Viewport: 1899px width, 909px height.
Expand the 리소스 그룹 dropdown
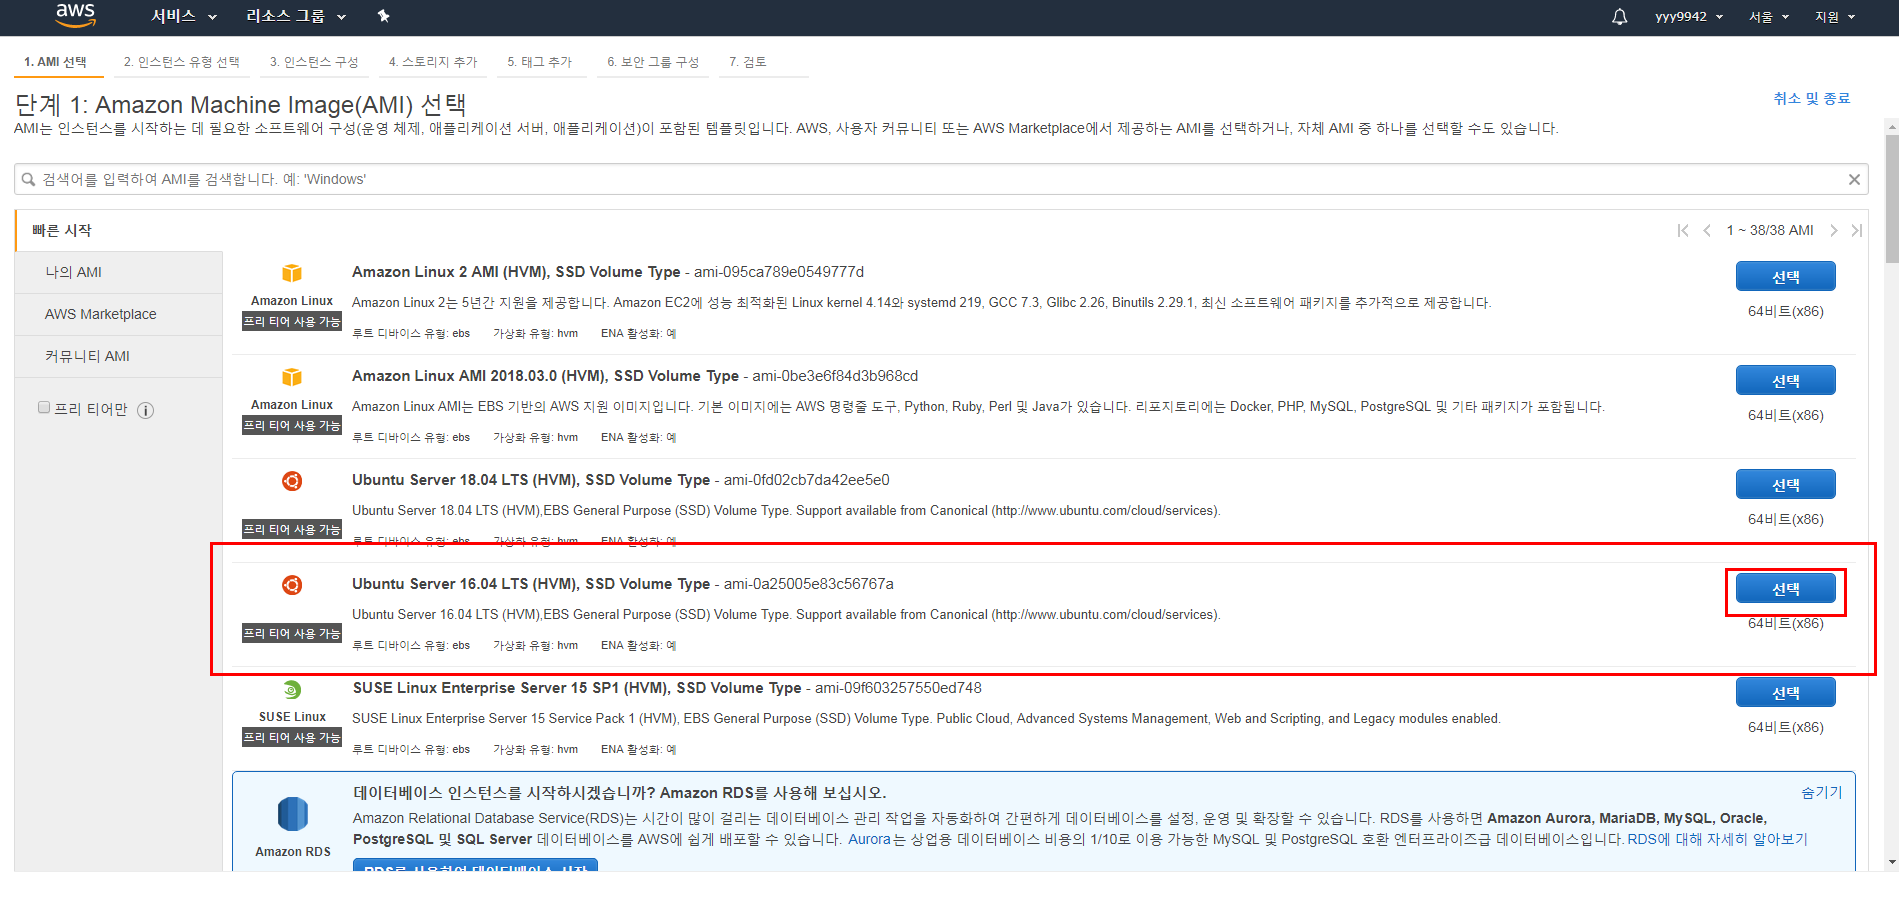tap(296, 16)
